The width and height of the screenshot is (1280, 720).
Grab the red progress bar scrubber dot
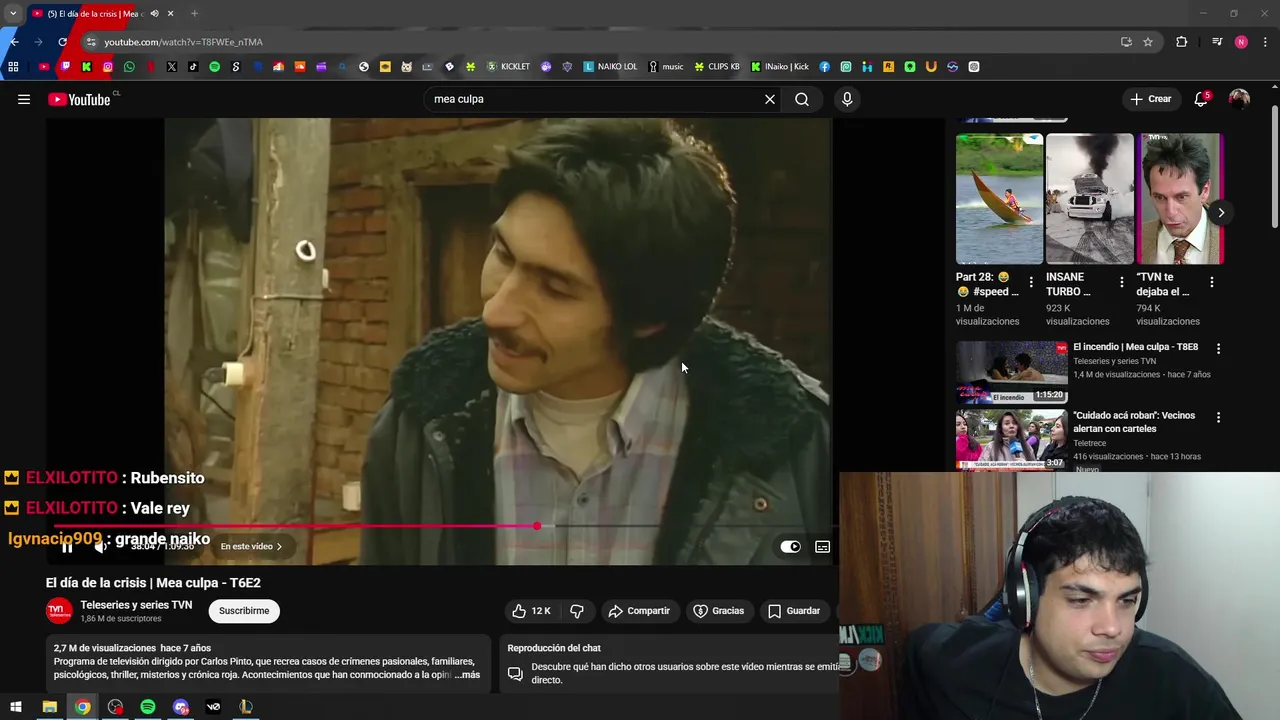537,525
